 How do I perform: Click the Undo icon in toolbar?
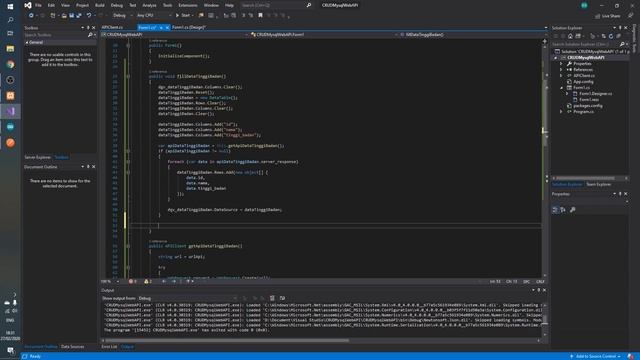(89, 16)
